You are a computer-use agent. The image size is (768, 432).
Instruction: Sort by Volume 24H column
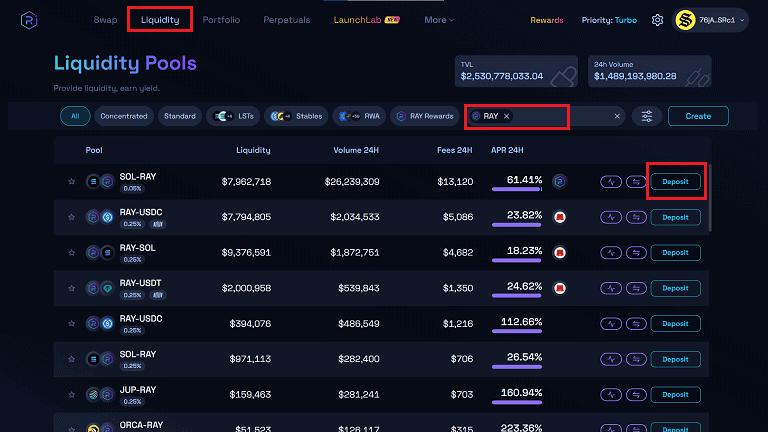pyautogui.click(x=356, y=150)
